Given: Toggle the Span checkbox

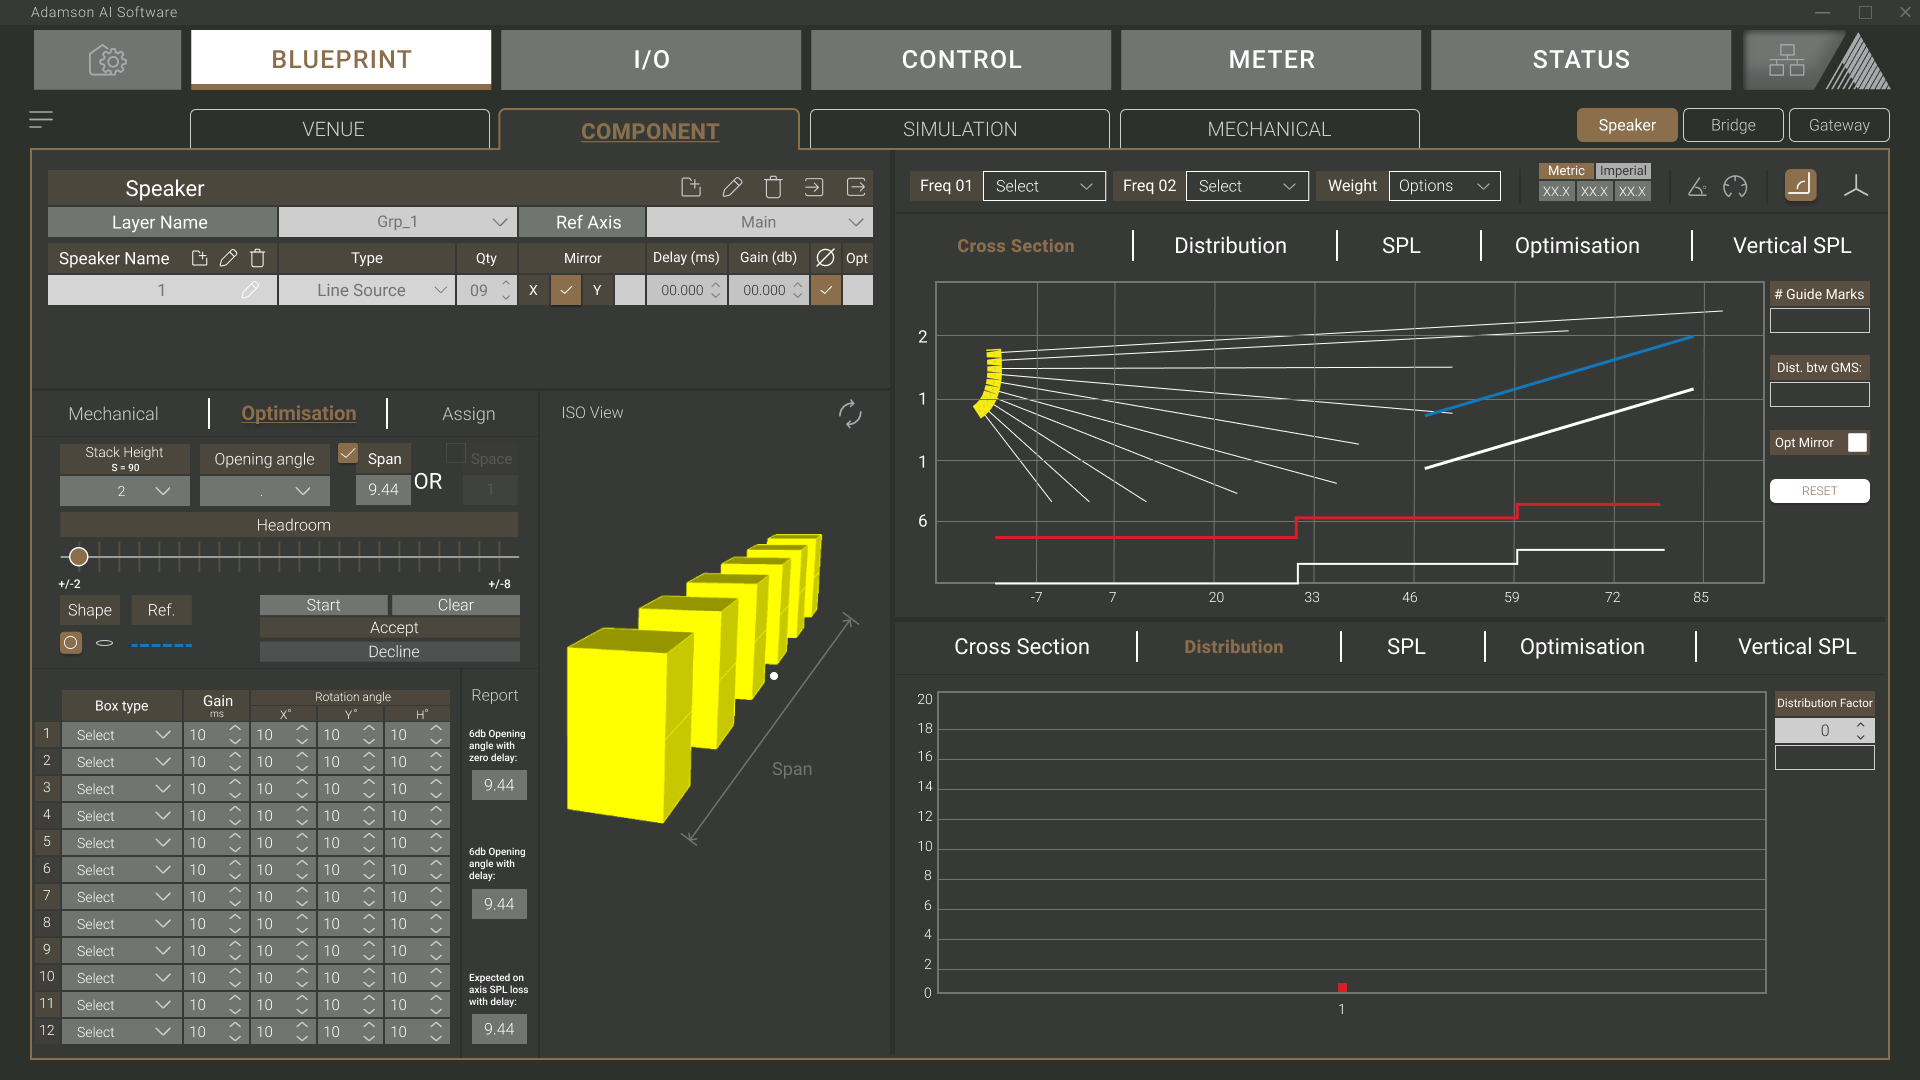Looking at the screenshot, I should point(348,454).
